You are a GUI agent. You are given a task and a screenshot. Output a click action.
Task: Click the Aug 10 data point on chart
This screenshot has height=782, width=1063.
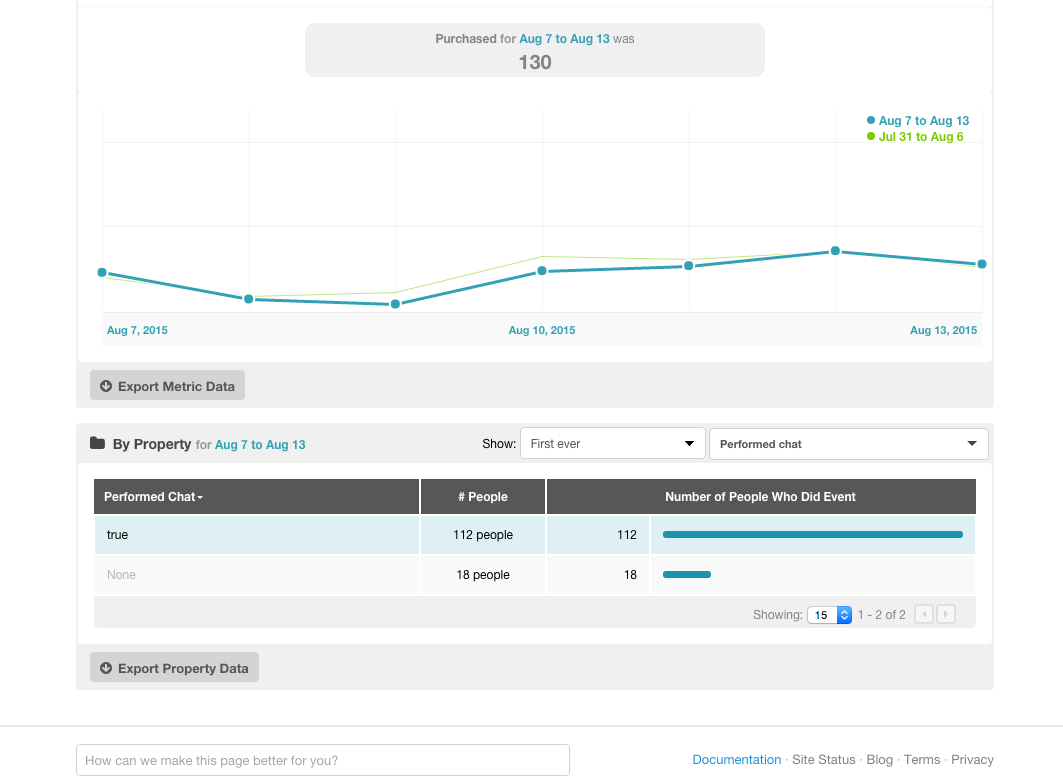542,271
